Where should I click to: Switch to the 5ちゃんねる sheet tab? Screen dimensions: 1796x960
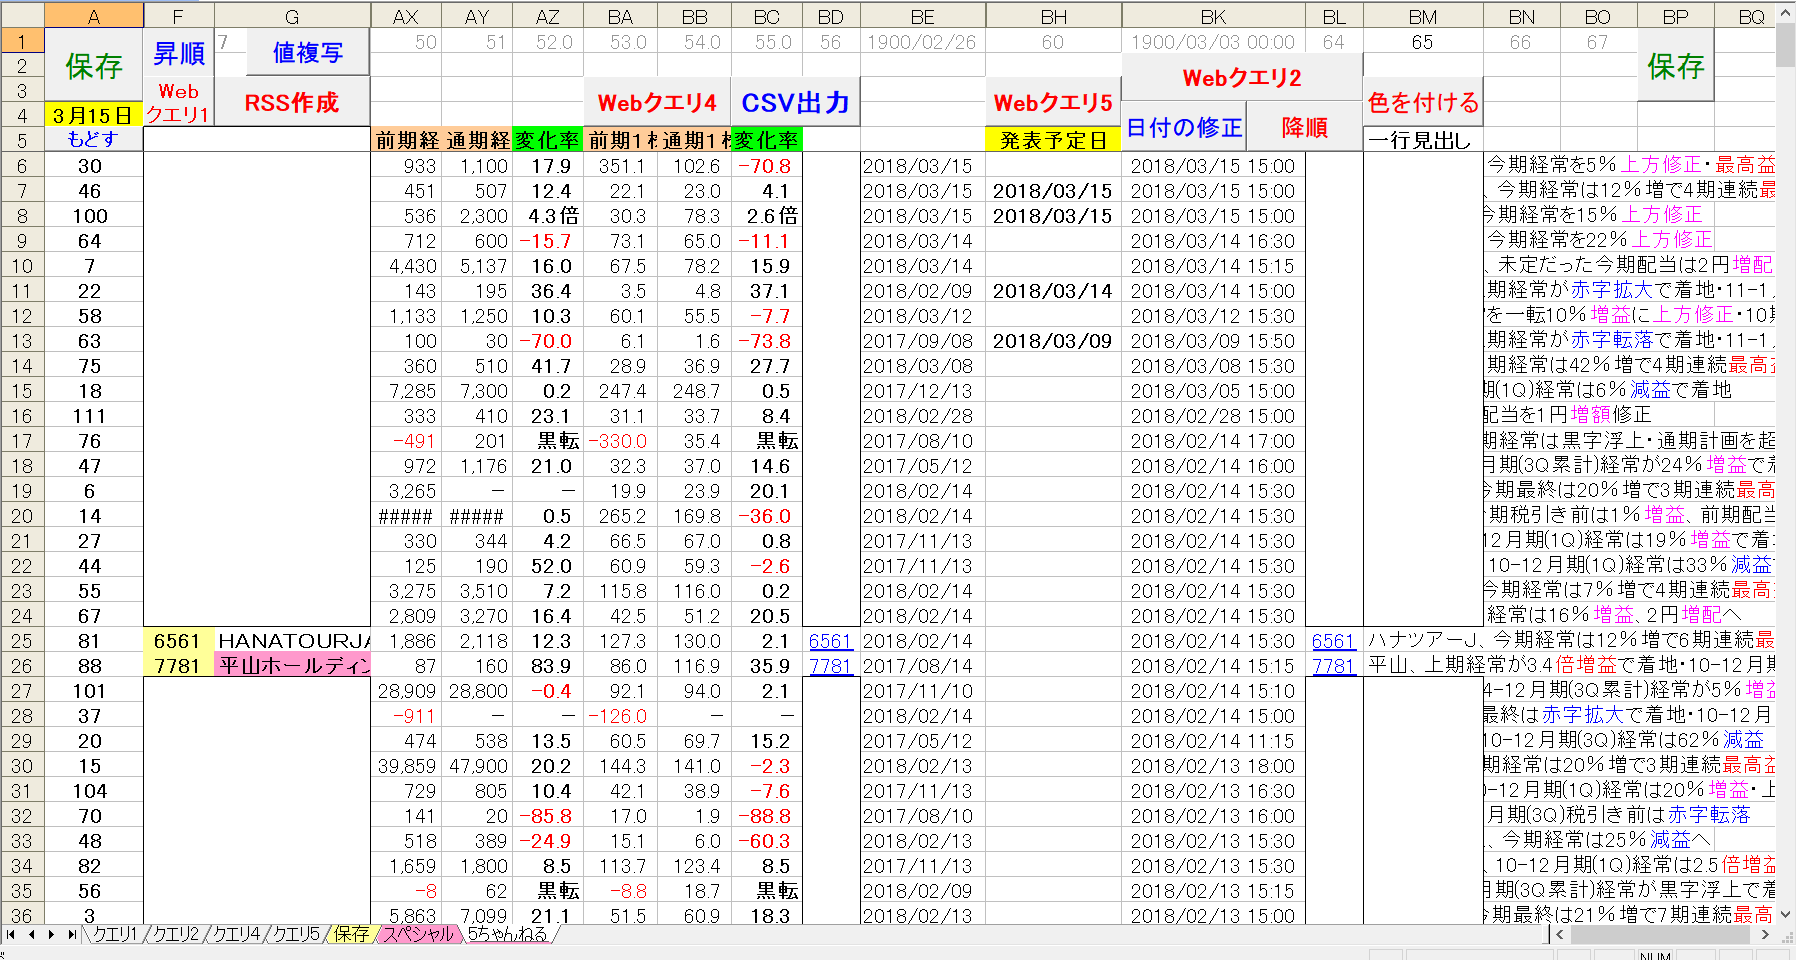(508, 934)
